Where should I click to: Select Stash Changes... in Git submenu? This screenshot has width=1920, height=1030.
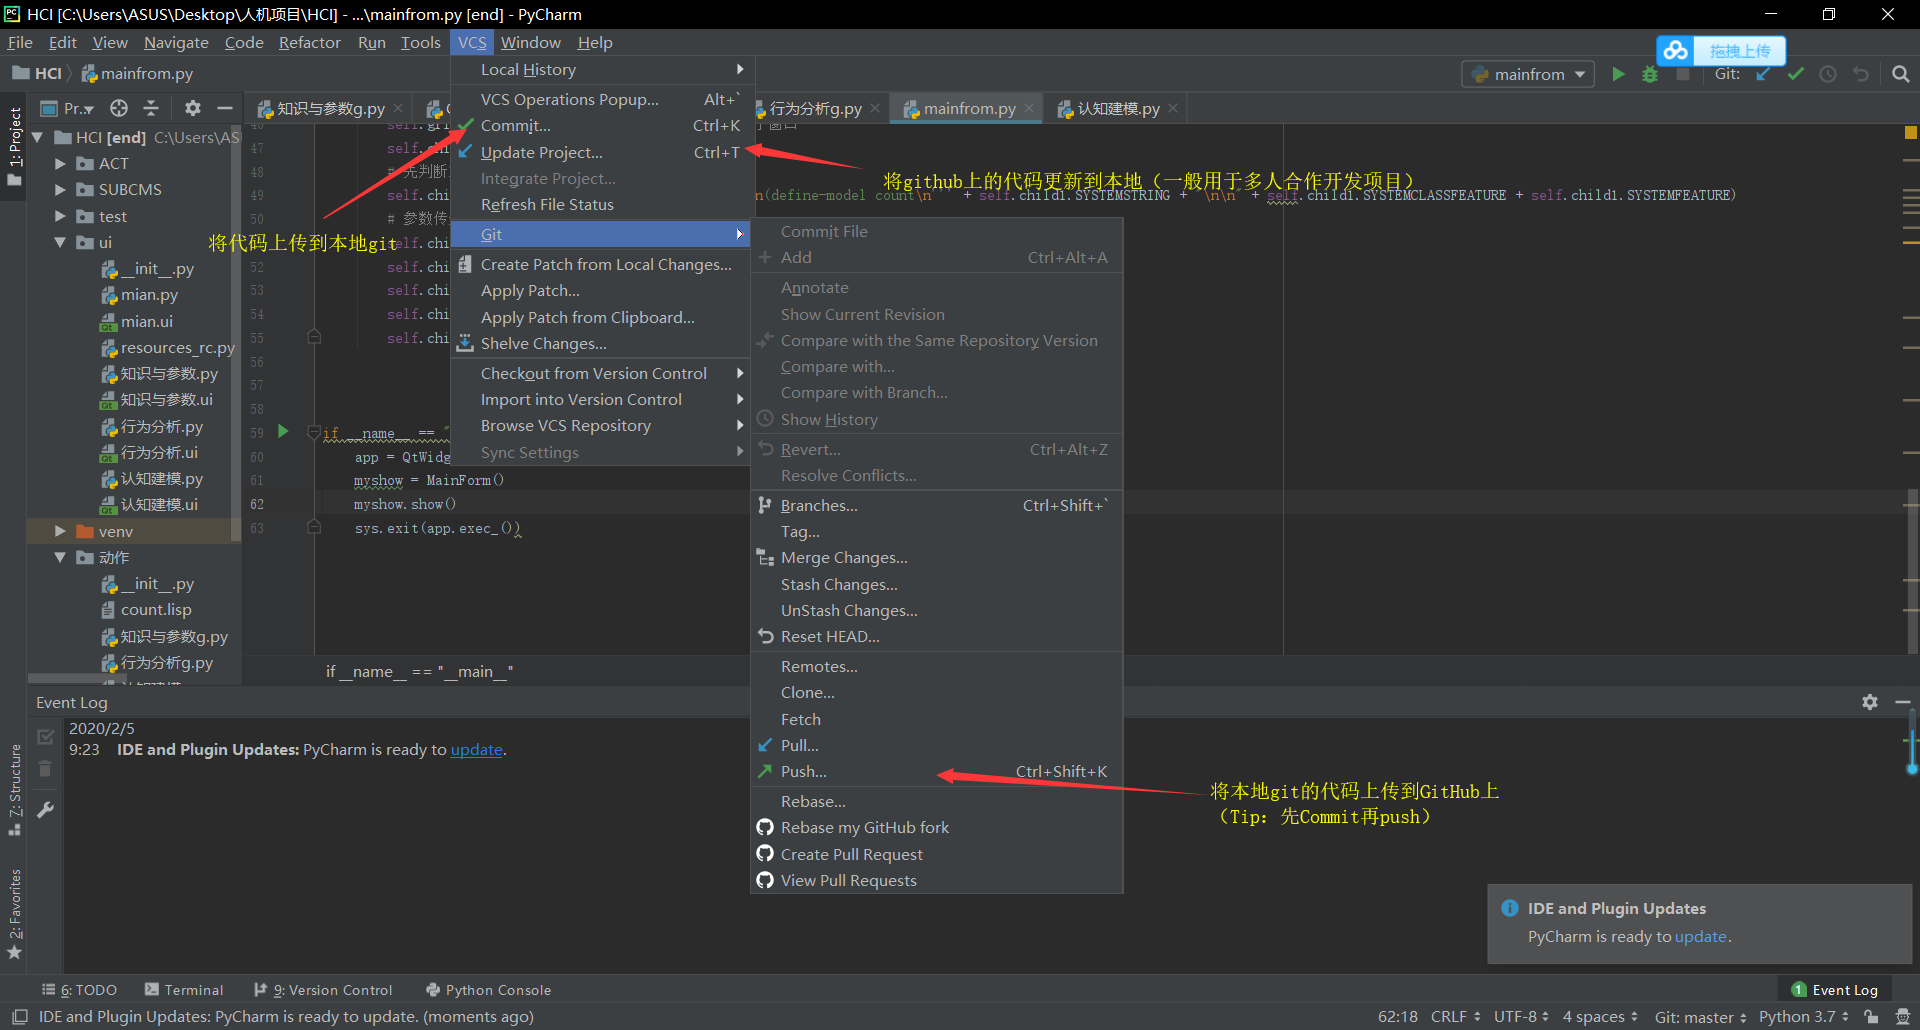point(937,584)
